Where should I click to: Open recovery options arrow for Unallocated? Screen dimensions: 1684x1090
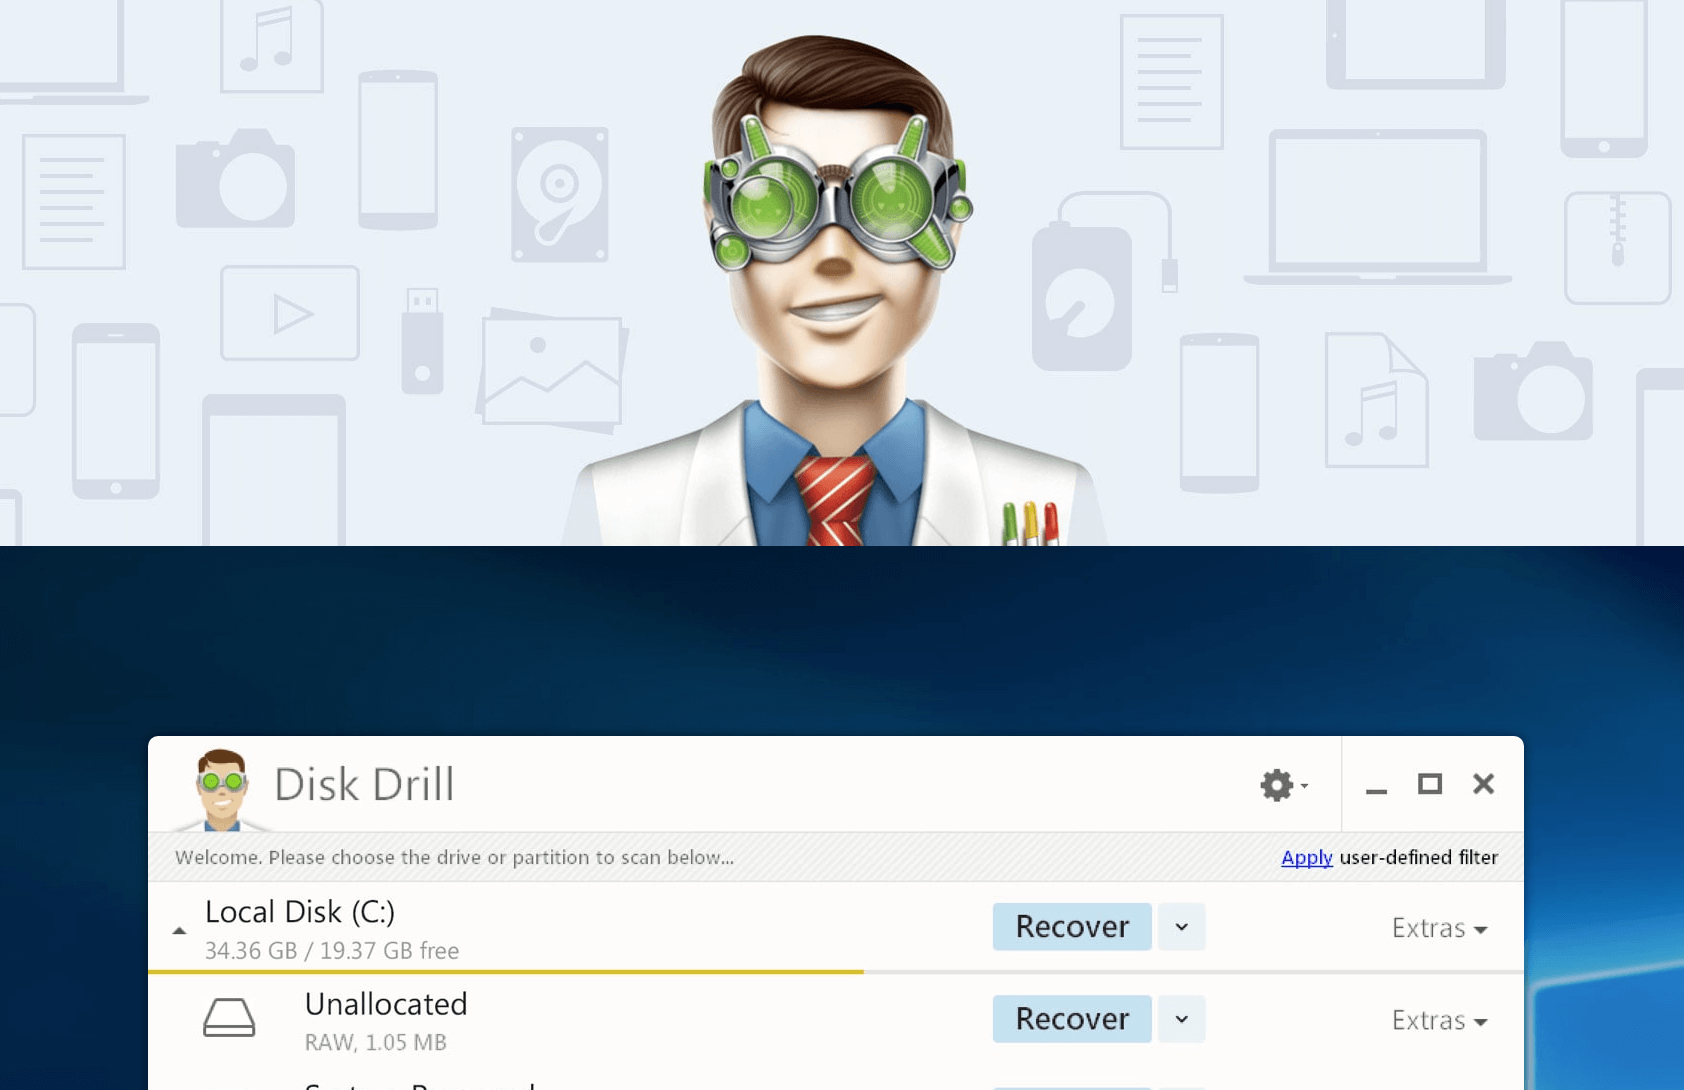(1181, 1019)
